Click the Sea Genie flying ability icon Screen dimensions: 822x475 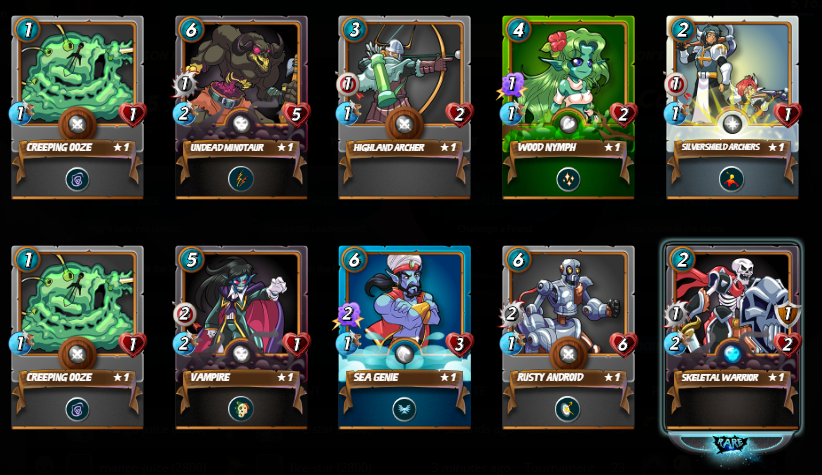[x=405, y=409]
